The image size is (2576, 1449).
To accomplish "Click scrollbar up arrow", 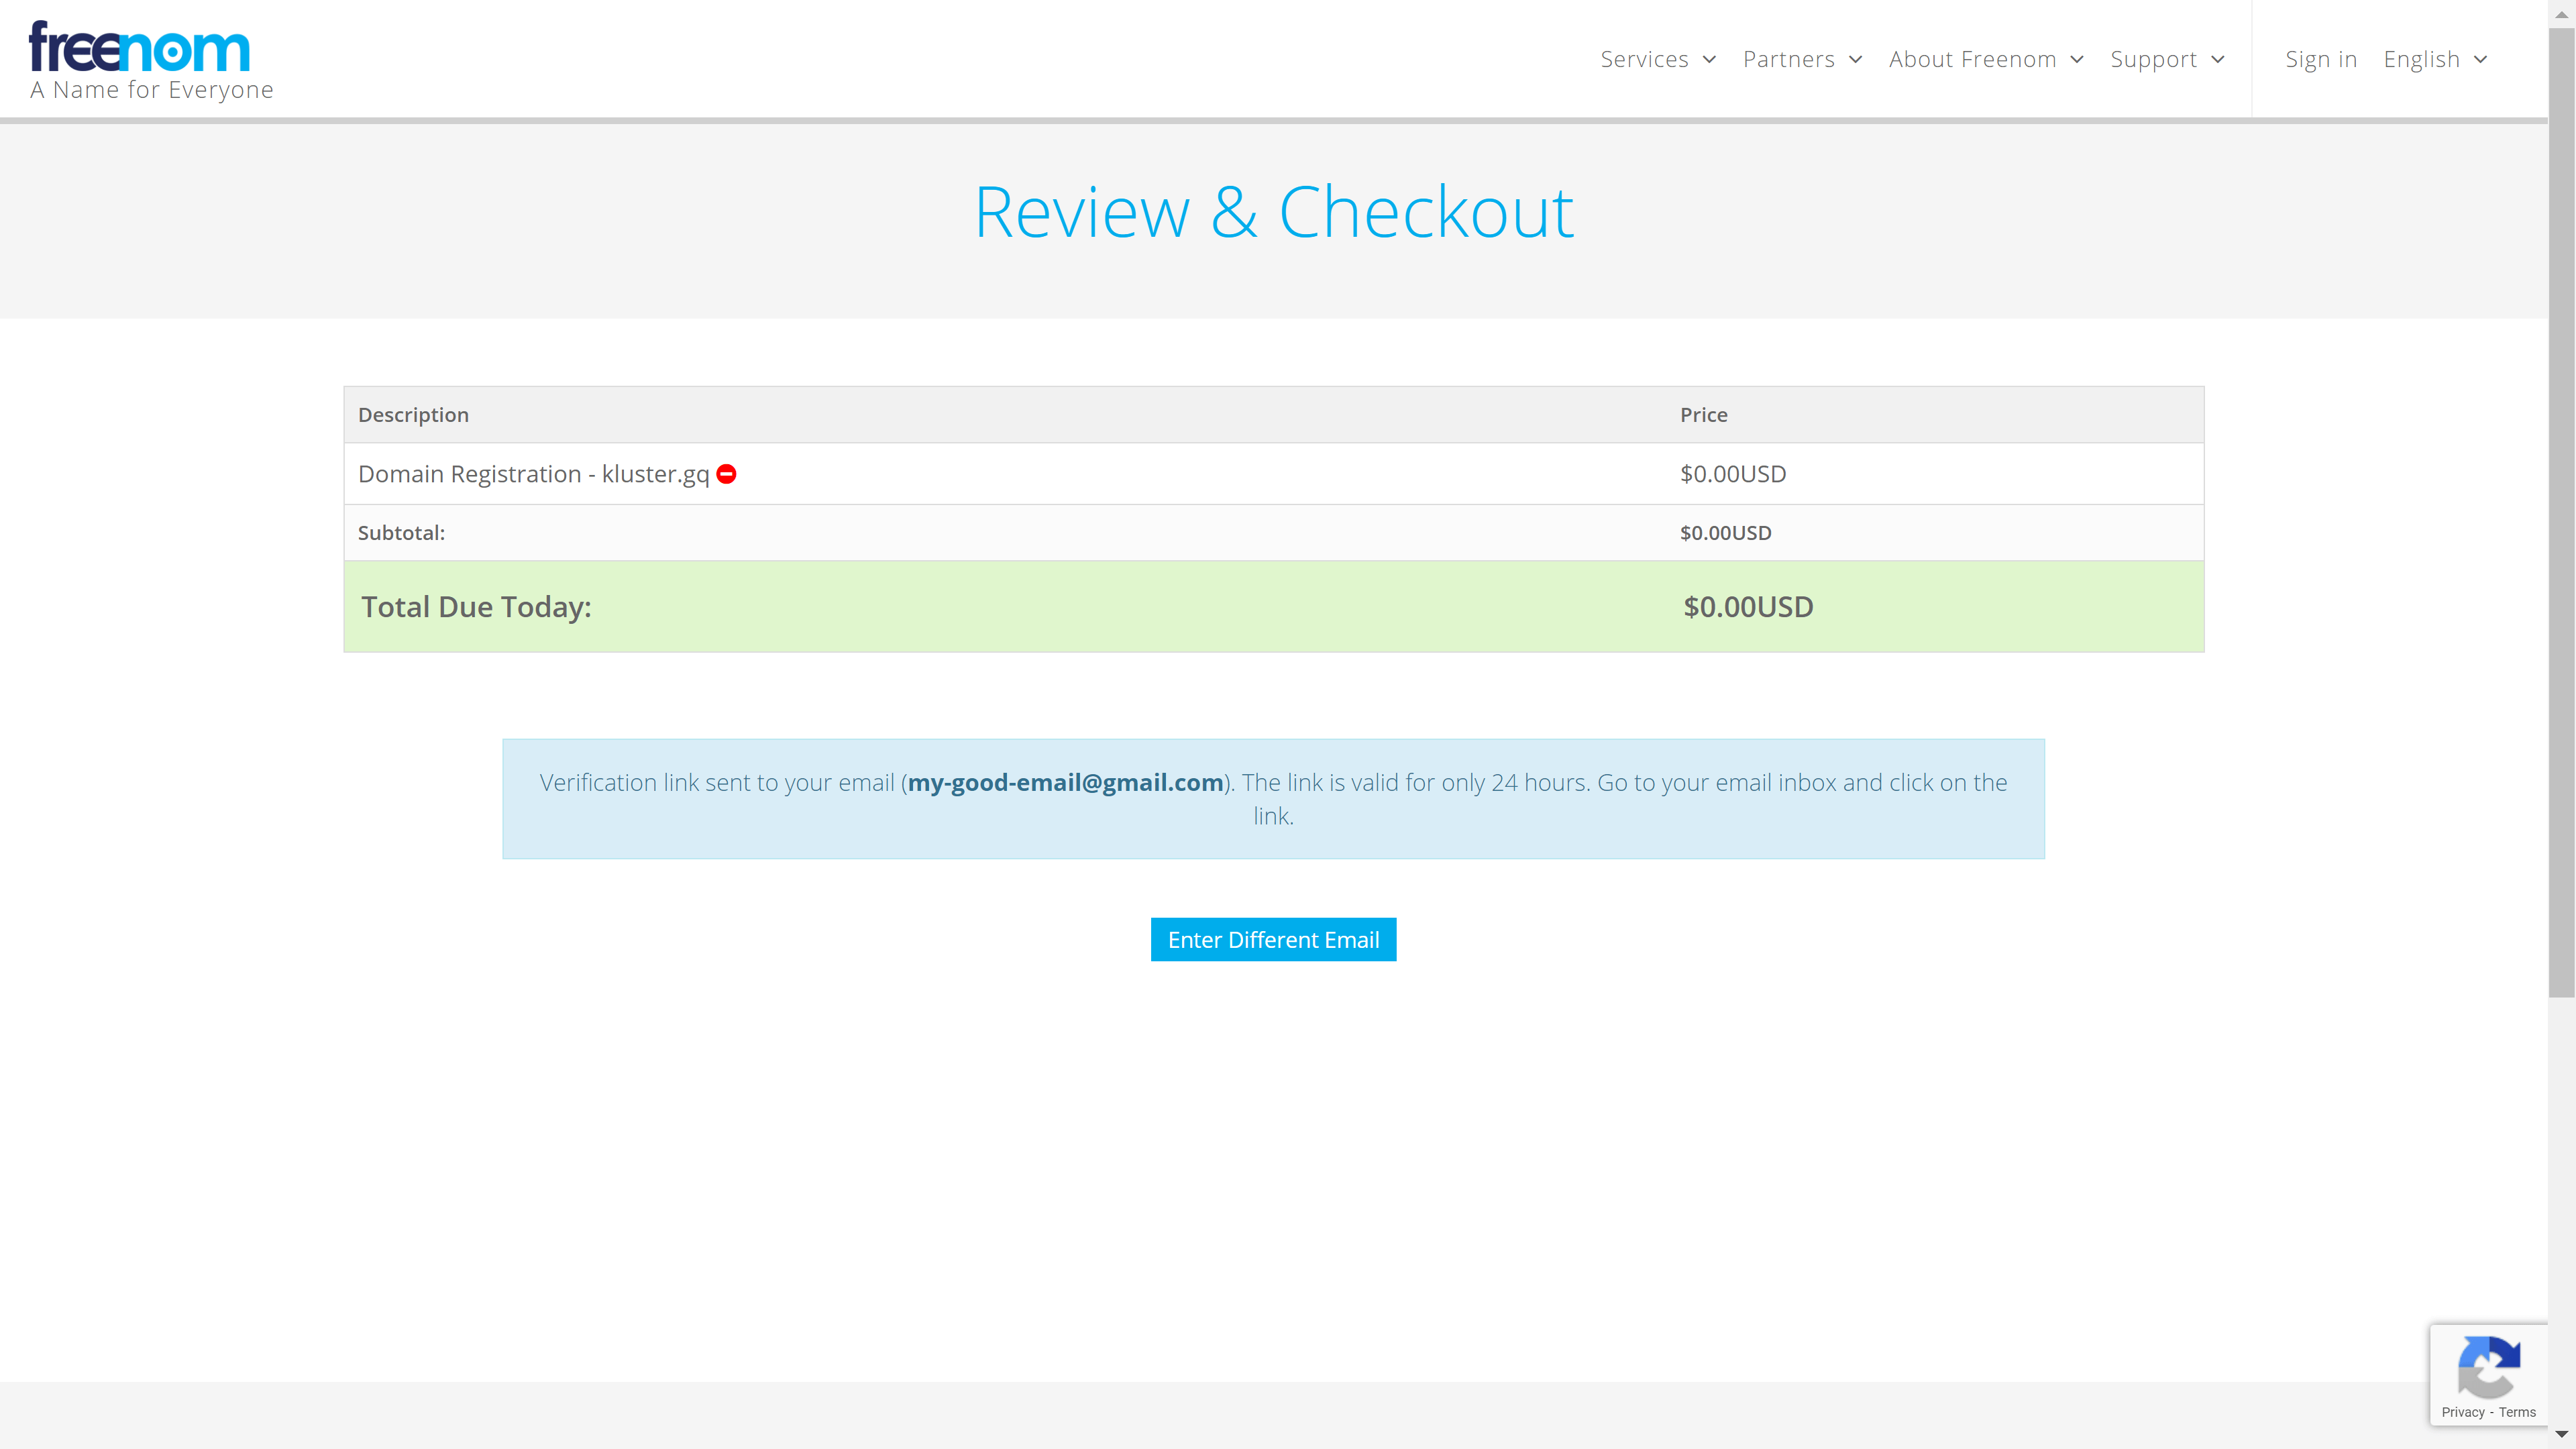I will click(2561, 14).
